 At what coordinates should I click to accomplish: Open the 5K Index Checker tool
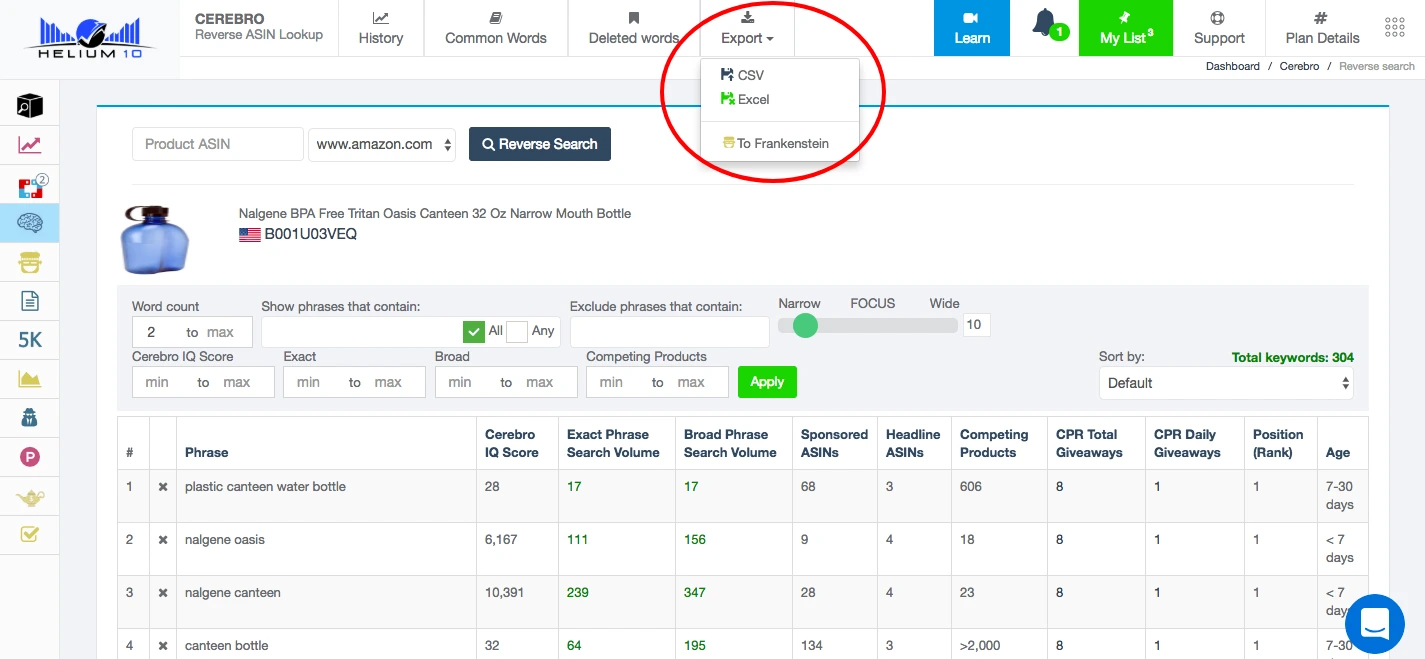pos(28,340)
